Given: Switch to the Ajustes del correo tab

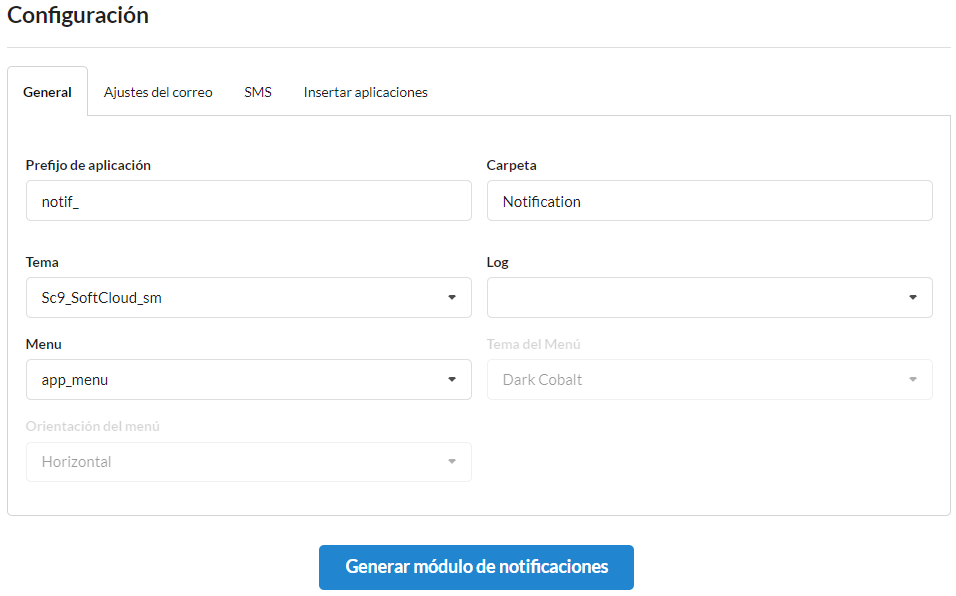Looking at the screenshot, I should 157,91.
